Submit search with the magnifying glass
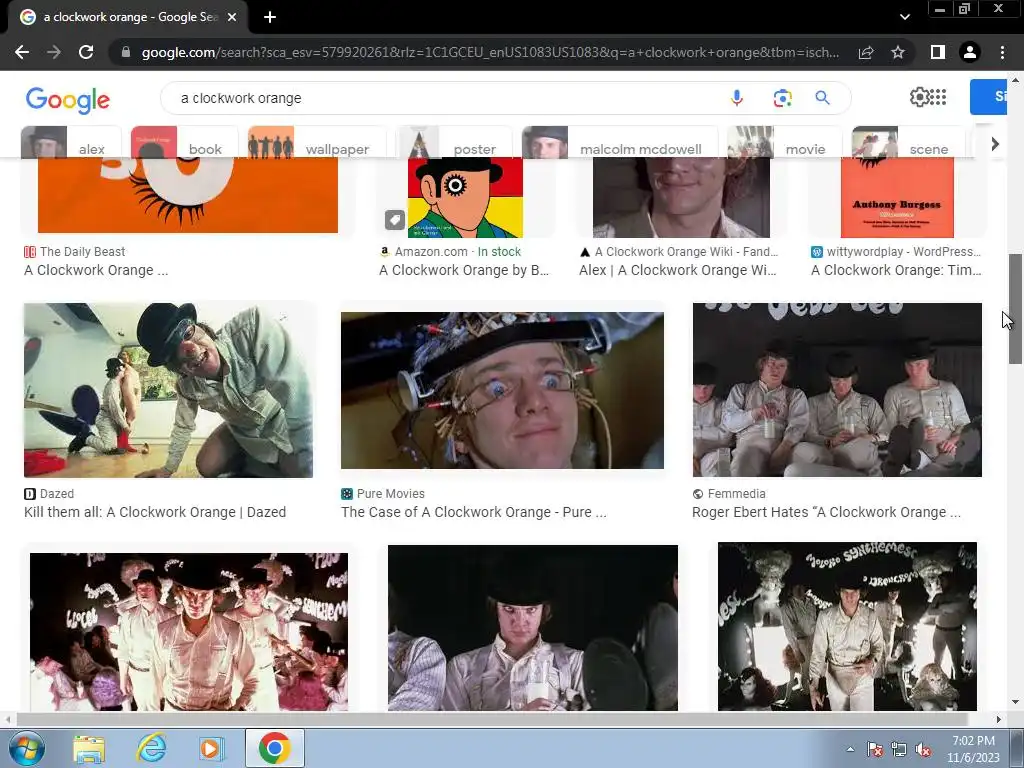 [822, 98]
